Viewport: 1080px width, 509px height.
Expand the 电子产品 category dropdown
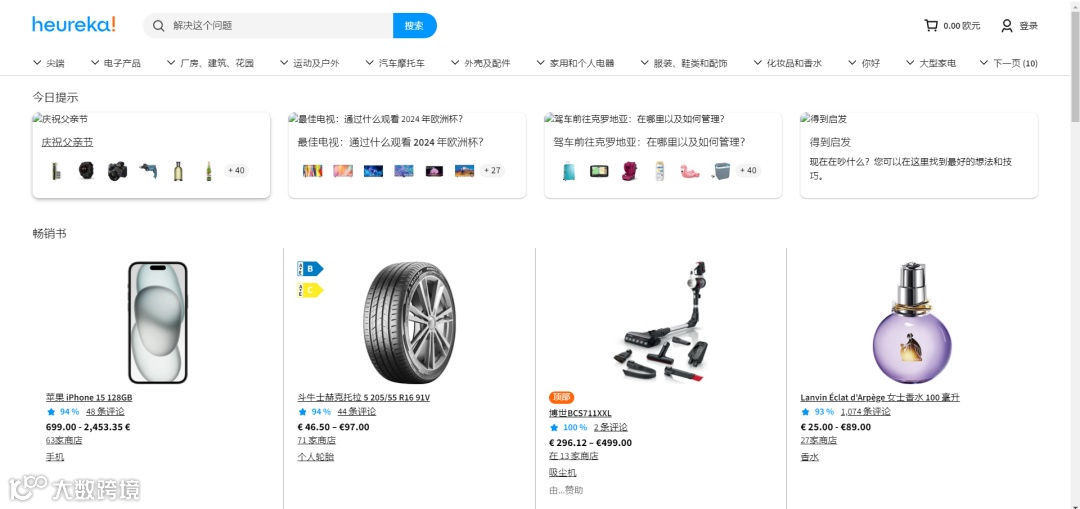click(x=116, y=63)
